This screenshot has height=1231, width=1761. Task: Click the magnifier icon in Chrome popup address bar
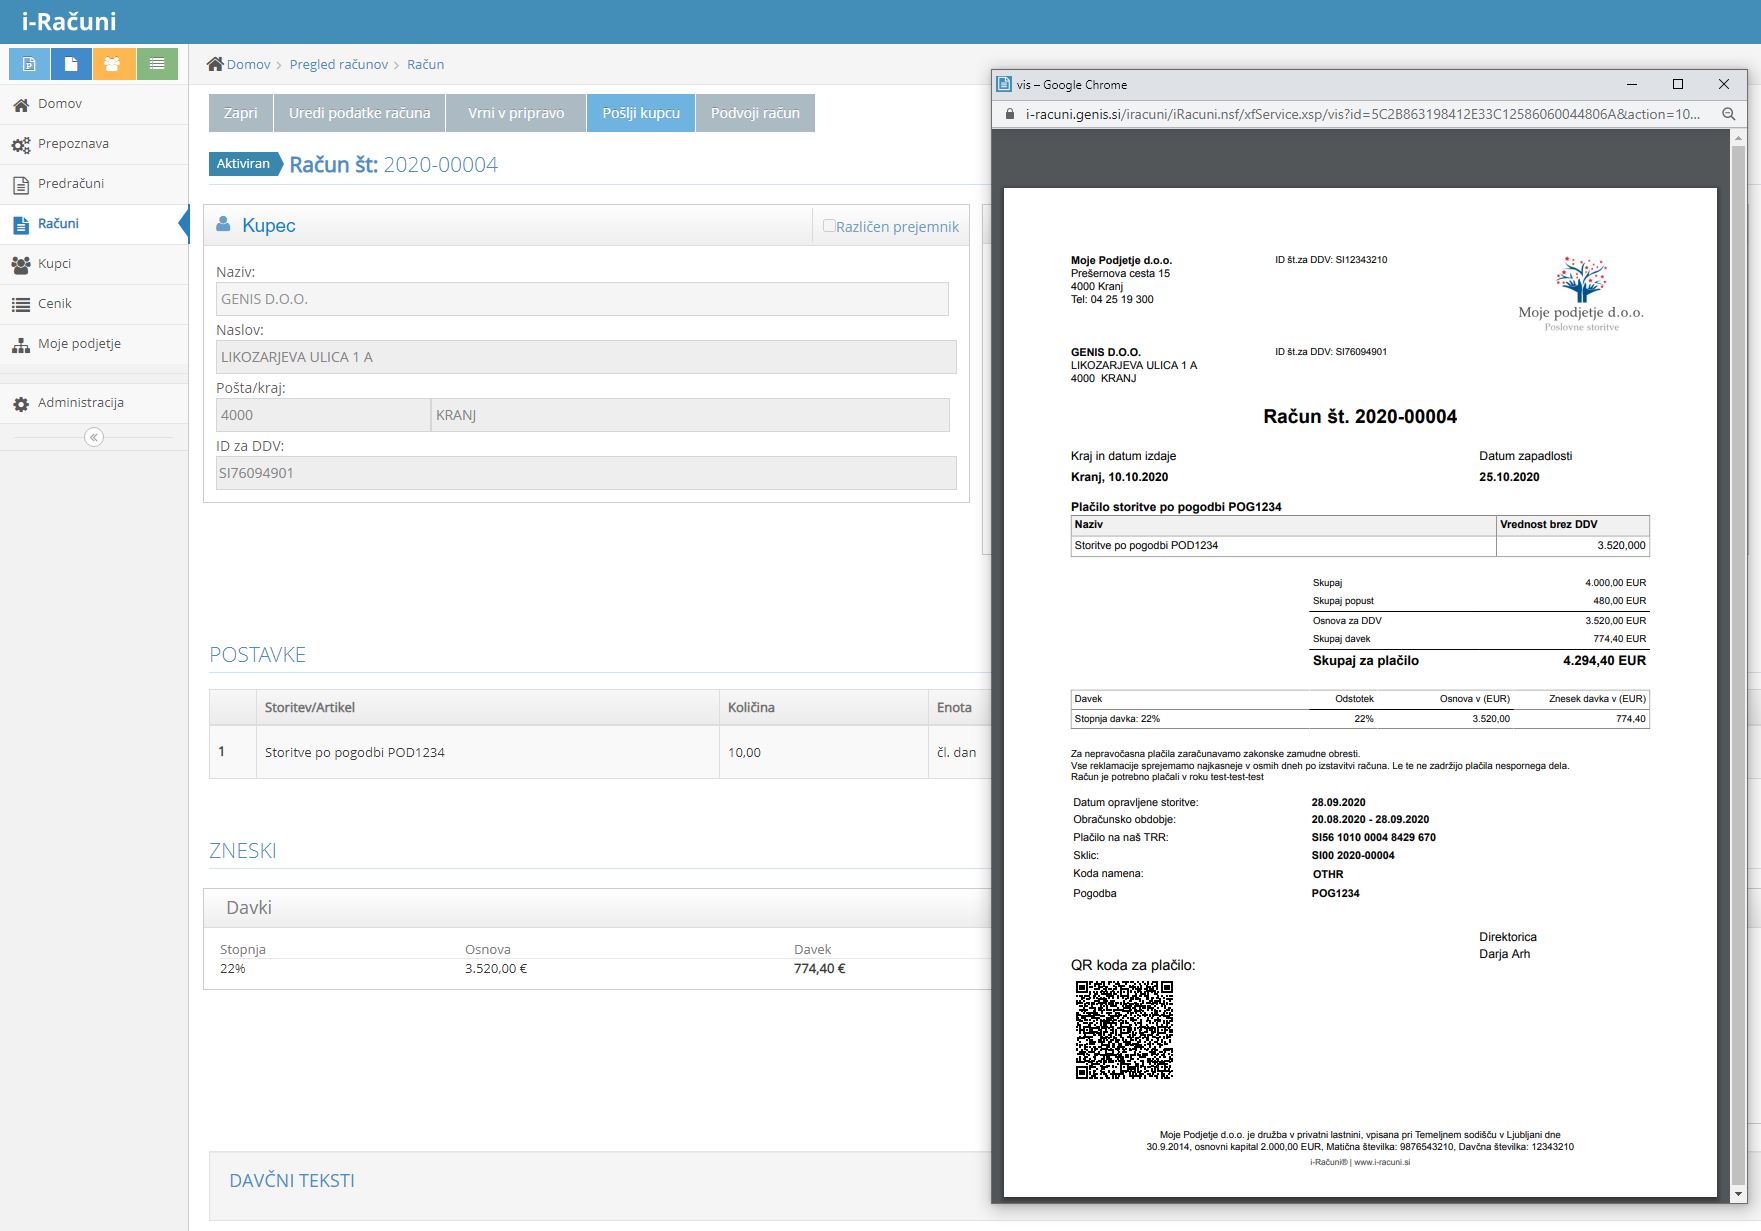click(1728, 114)
